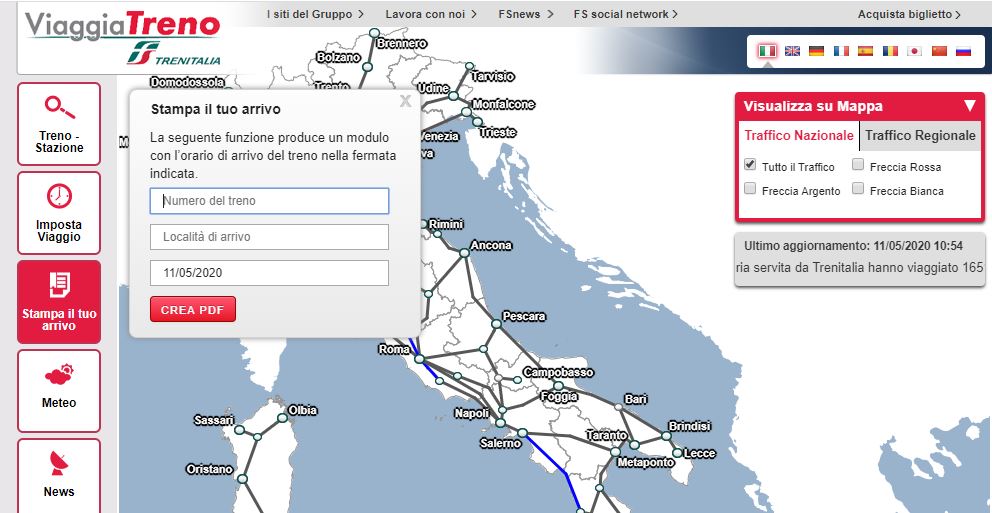Uncheck Tutto il Traffico checkbox

(x=750, y=164)
